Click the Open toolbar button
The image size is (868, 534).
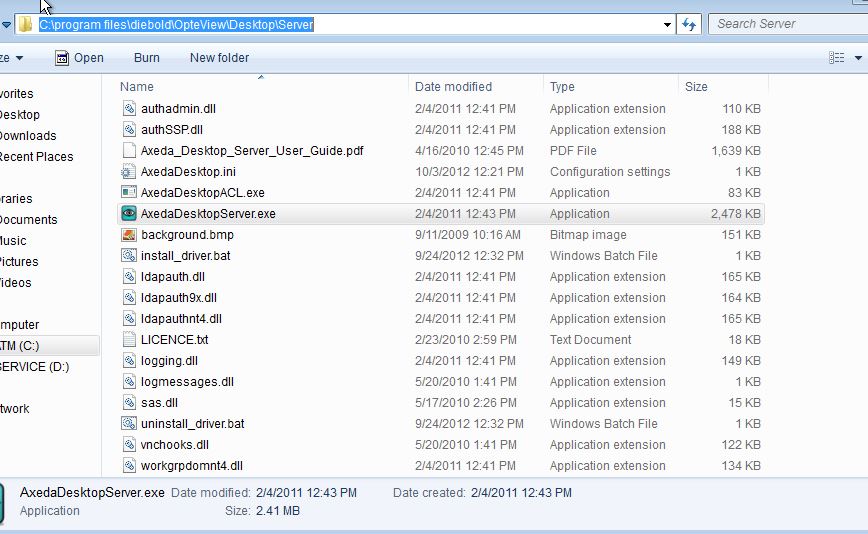coord(79,58)
